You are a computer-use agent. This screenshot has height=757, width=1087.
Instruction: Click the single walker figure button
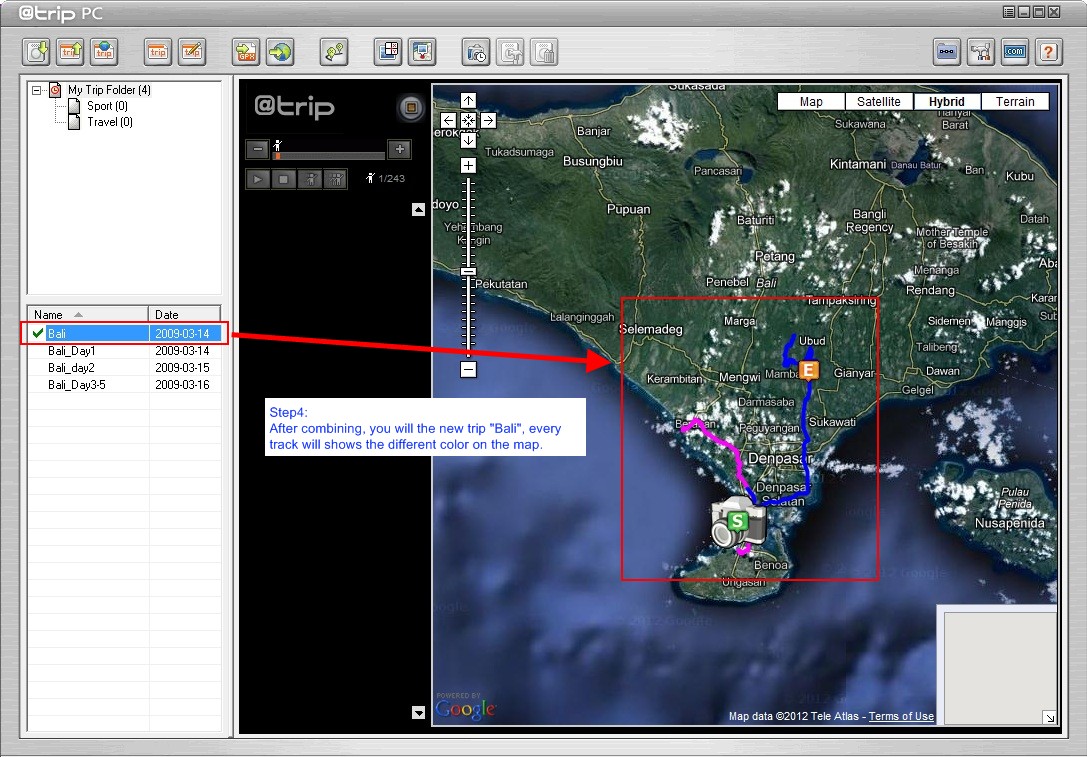click(310, 179)
